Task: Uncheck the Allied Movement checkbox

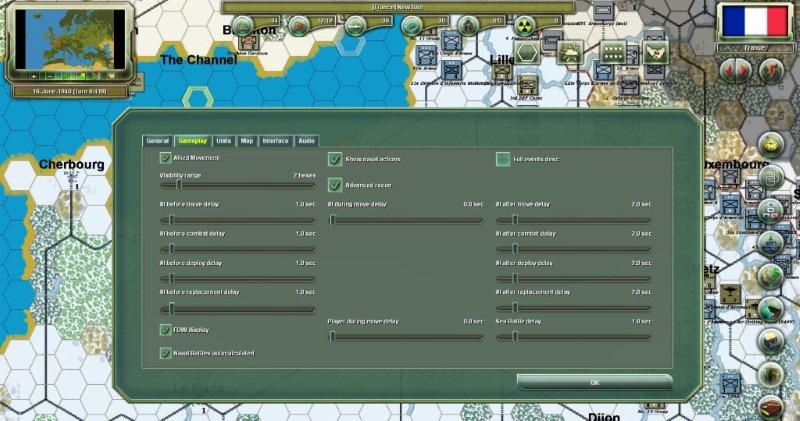Action: 165,158
